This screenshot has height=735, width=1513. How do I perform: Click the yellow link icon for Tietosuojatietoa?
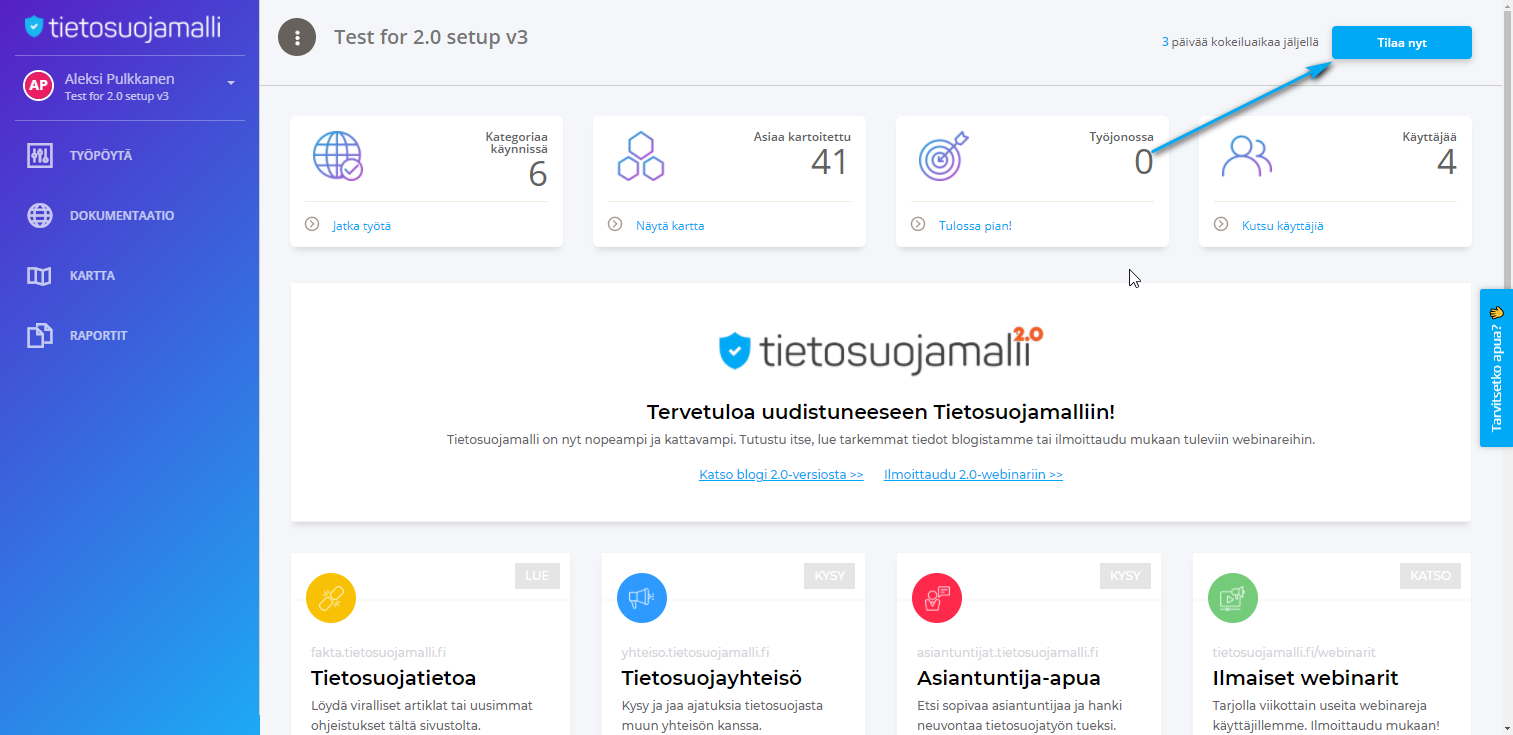click(x=331, y=598)
